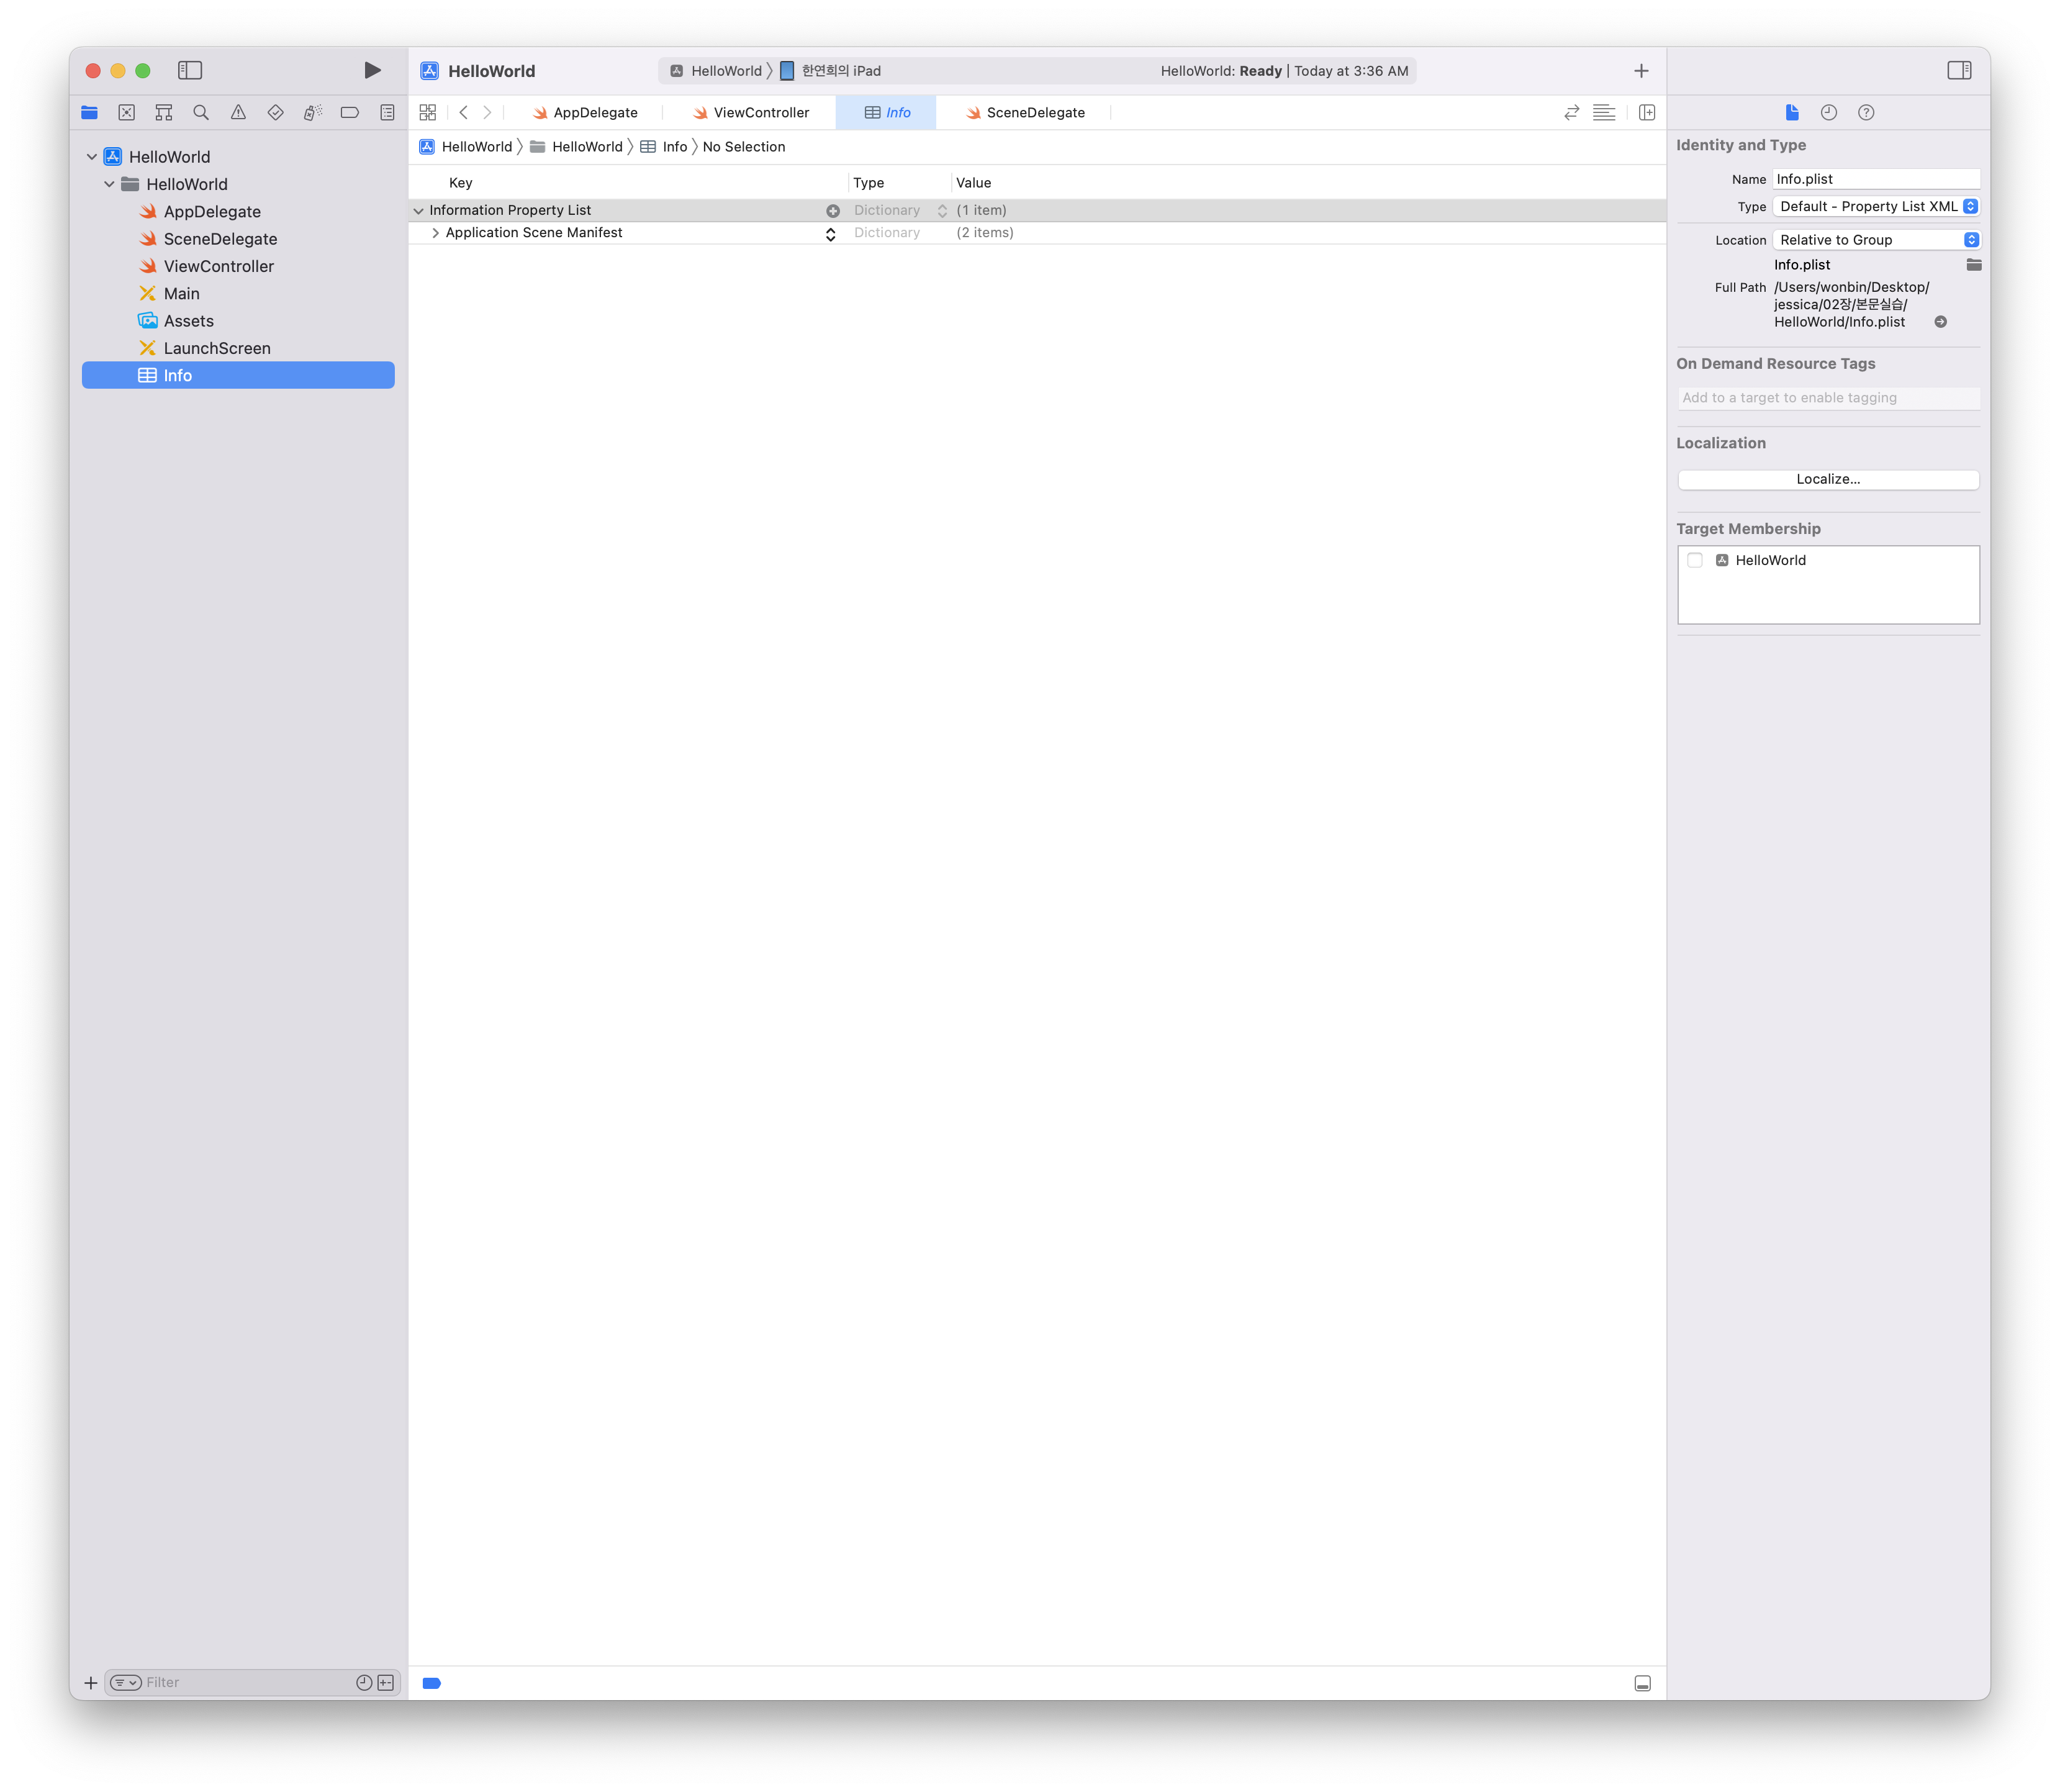Viewport: 2060px width, 1792px height.
Task: Open the Source Control navigator
Action: [127, 112]
